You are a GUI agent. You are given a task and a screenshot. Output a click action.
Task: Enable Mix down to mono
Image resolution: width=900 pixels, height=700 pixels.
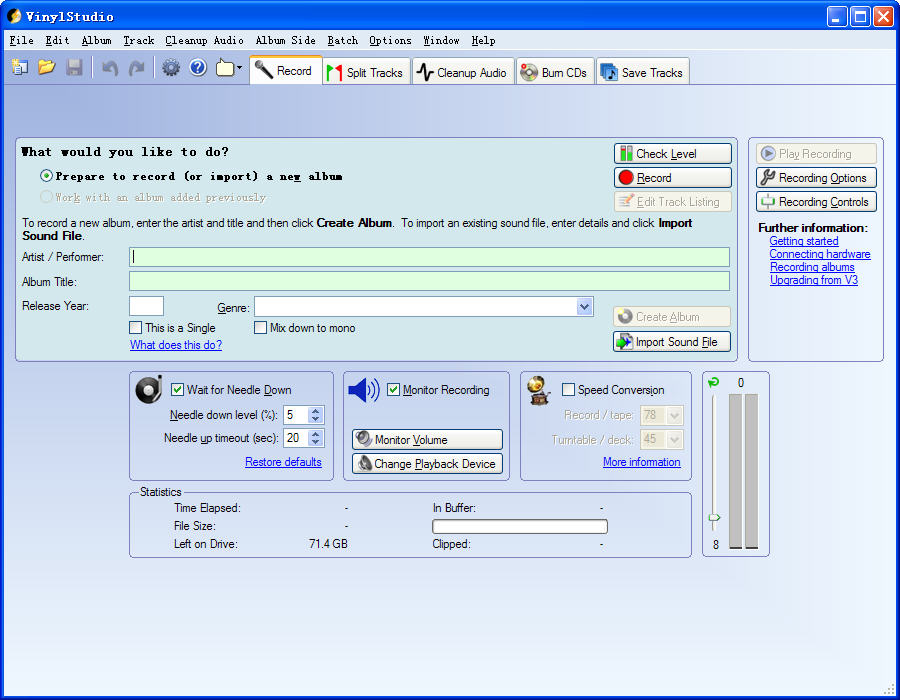click(261, 328)
